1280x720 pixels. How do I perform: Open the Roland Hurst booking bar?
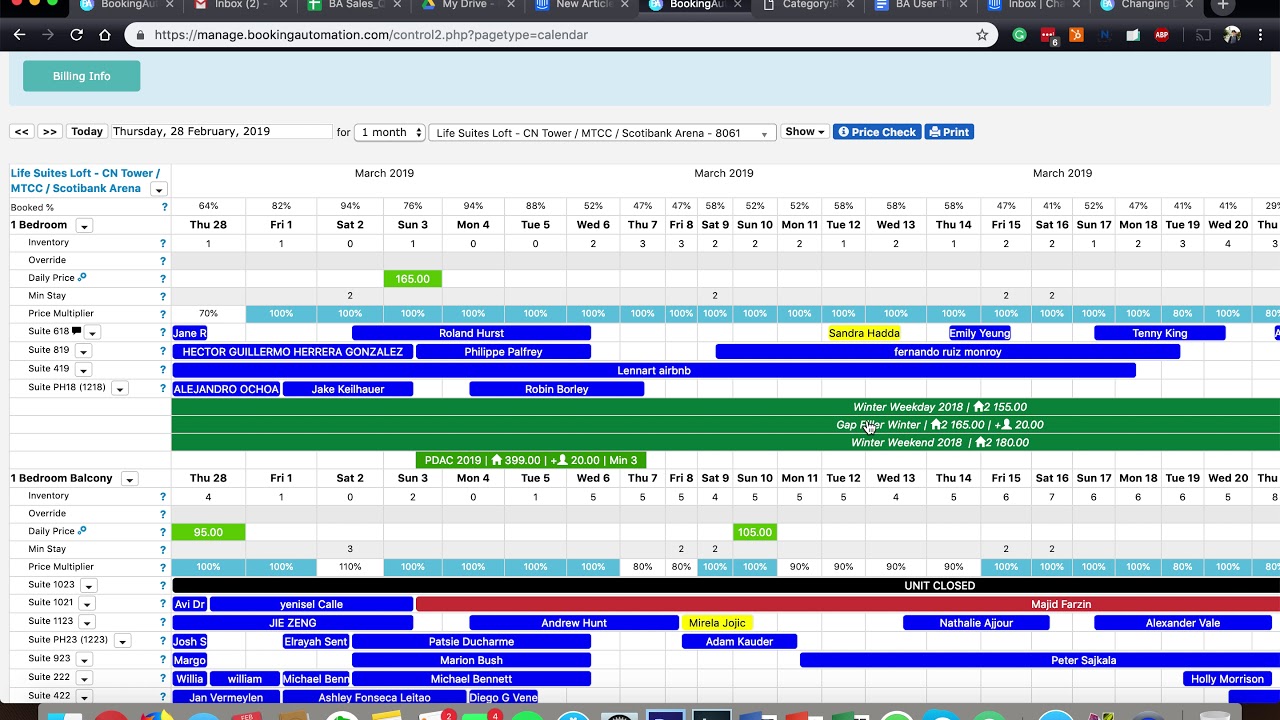tap(471, 333)
